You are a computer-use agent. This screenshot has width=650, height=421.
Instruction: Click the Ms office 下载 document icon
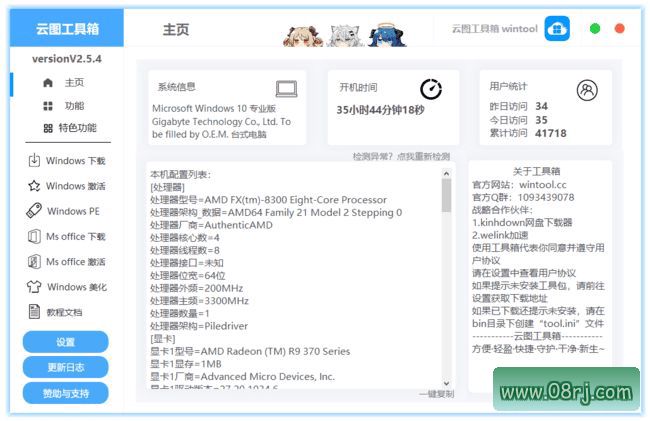tap(34, 237)
